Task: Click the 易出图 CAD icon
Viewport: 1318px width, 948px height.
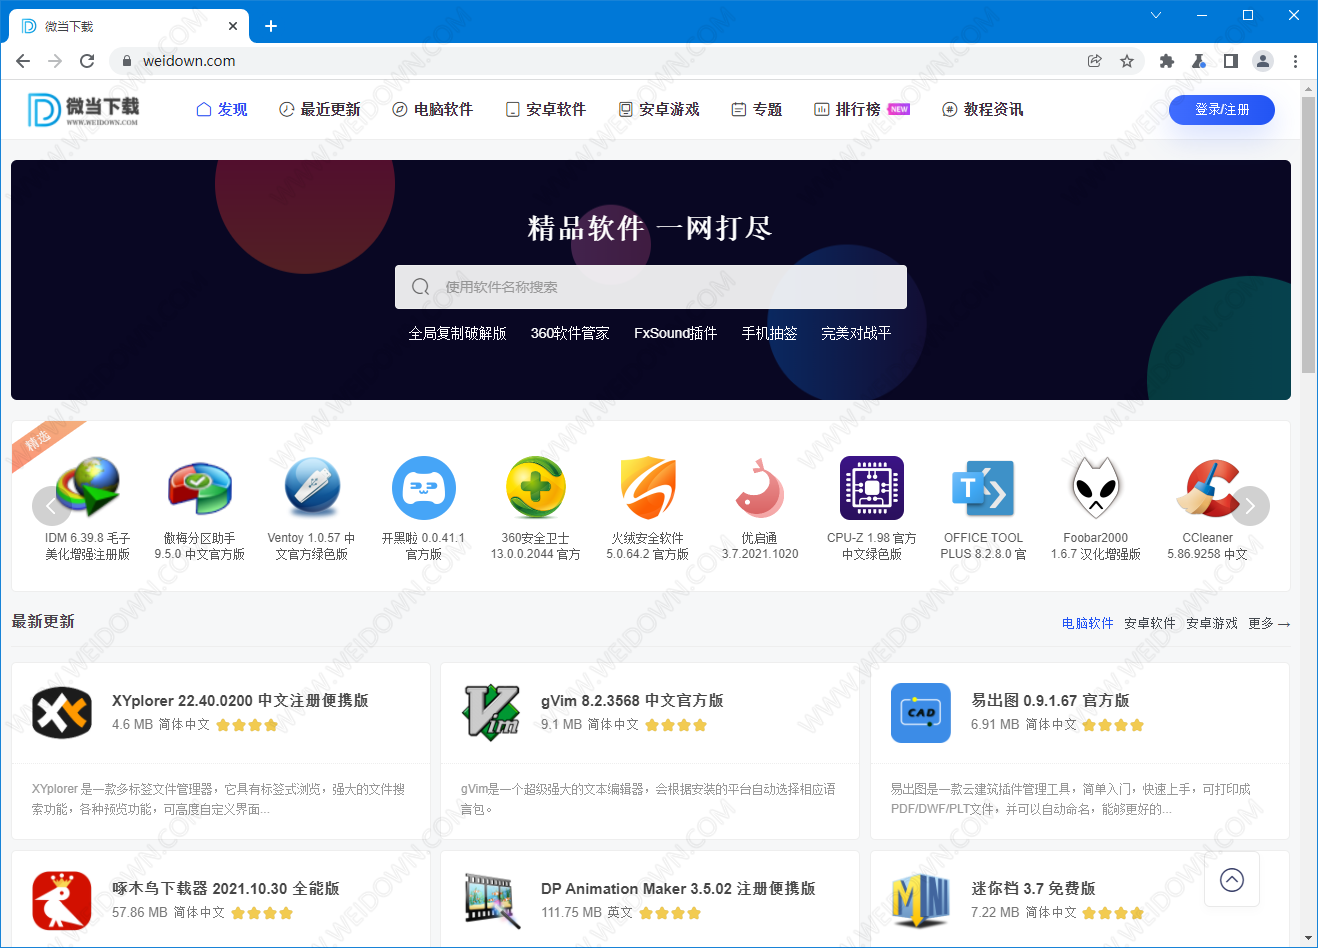Action: [921, 713]
